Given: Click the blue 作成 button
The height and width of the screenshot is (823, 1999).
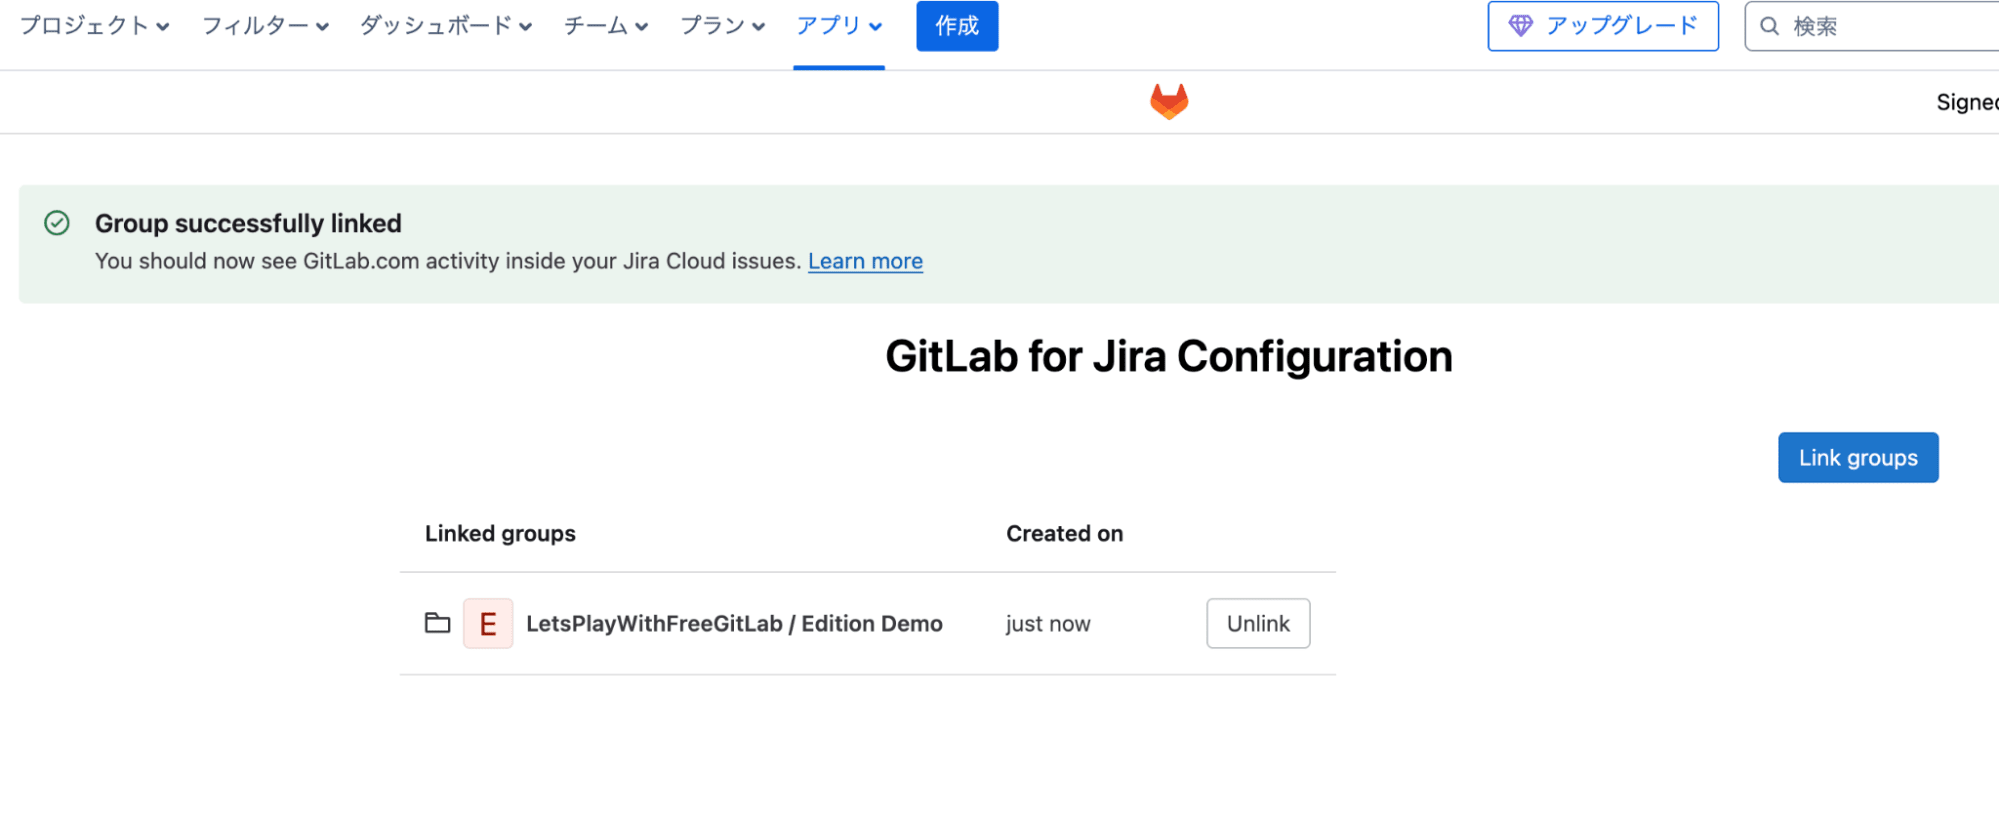Looking at the screenshot, I should click(957, 26).
